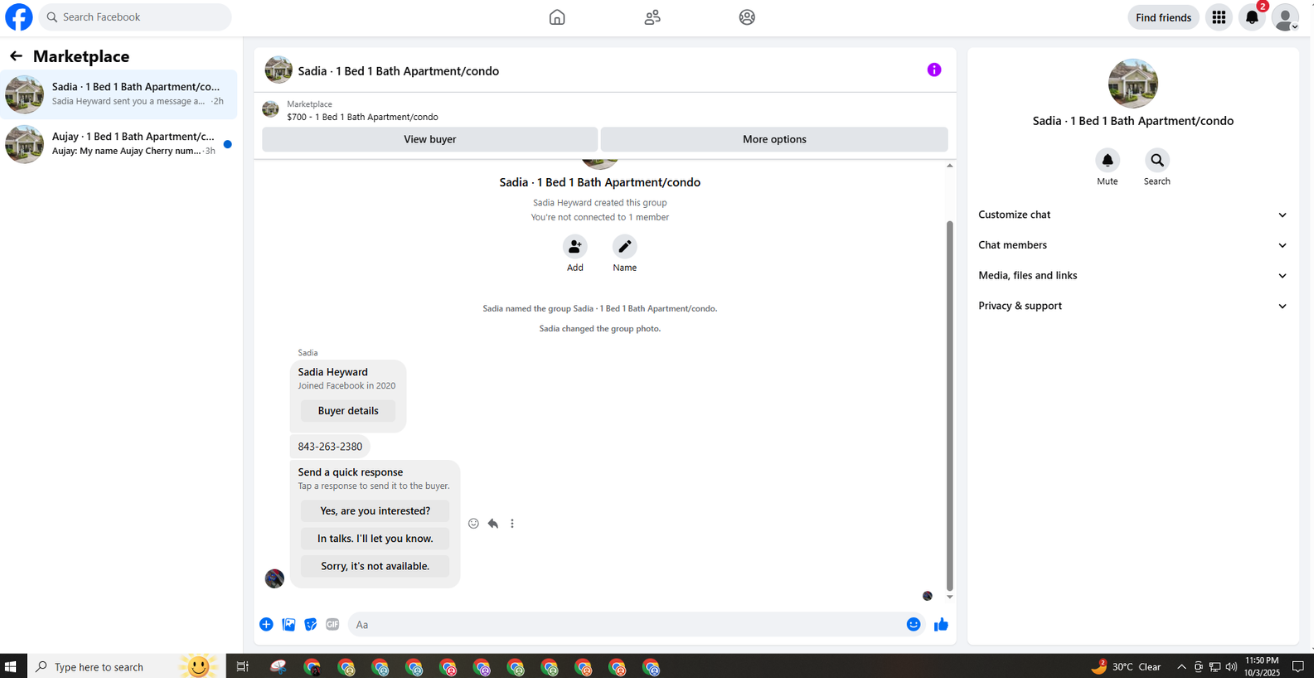The height and width of the screenshot is (678, 1314).
Task: Send a thumbs-up like
Action: pyautogui.click(x=941, y=624)
